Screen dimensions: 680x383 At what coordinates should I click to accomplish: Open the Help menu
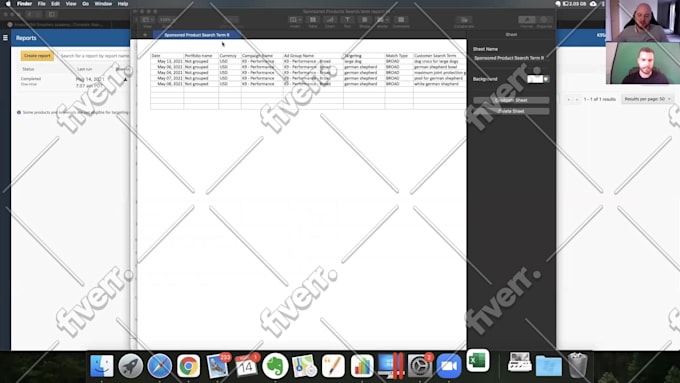click(123, 3)
